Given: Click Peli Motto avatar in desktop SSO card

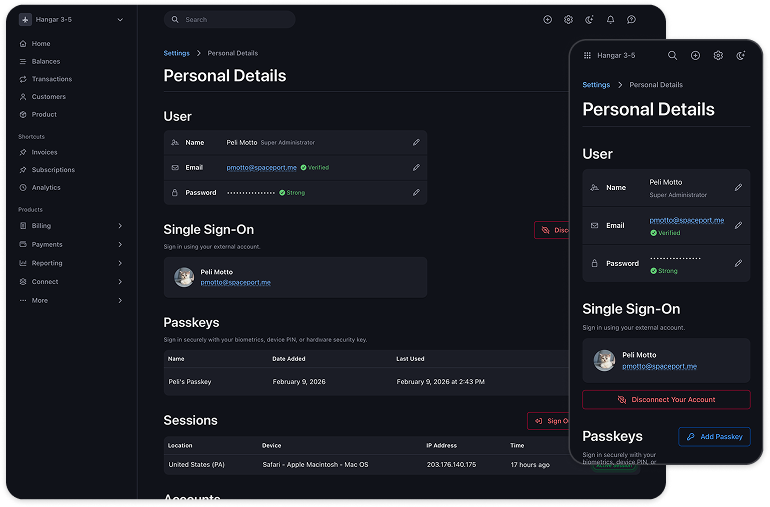Looking at the screenshot, I should pos(184,277).
